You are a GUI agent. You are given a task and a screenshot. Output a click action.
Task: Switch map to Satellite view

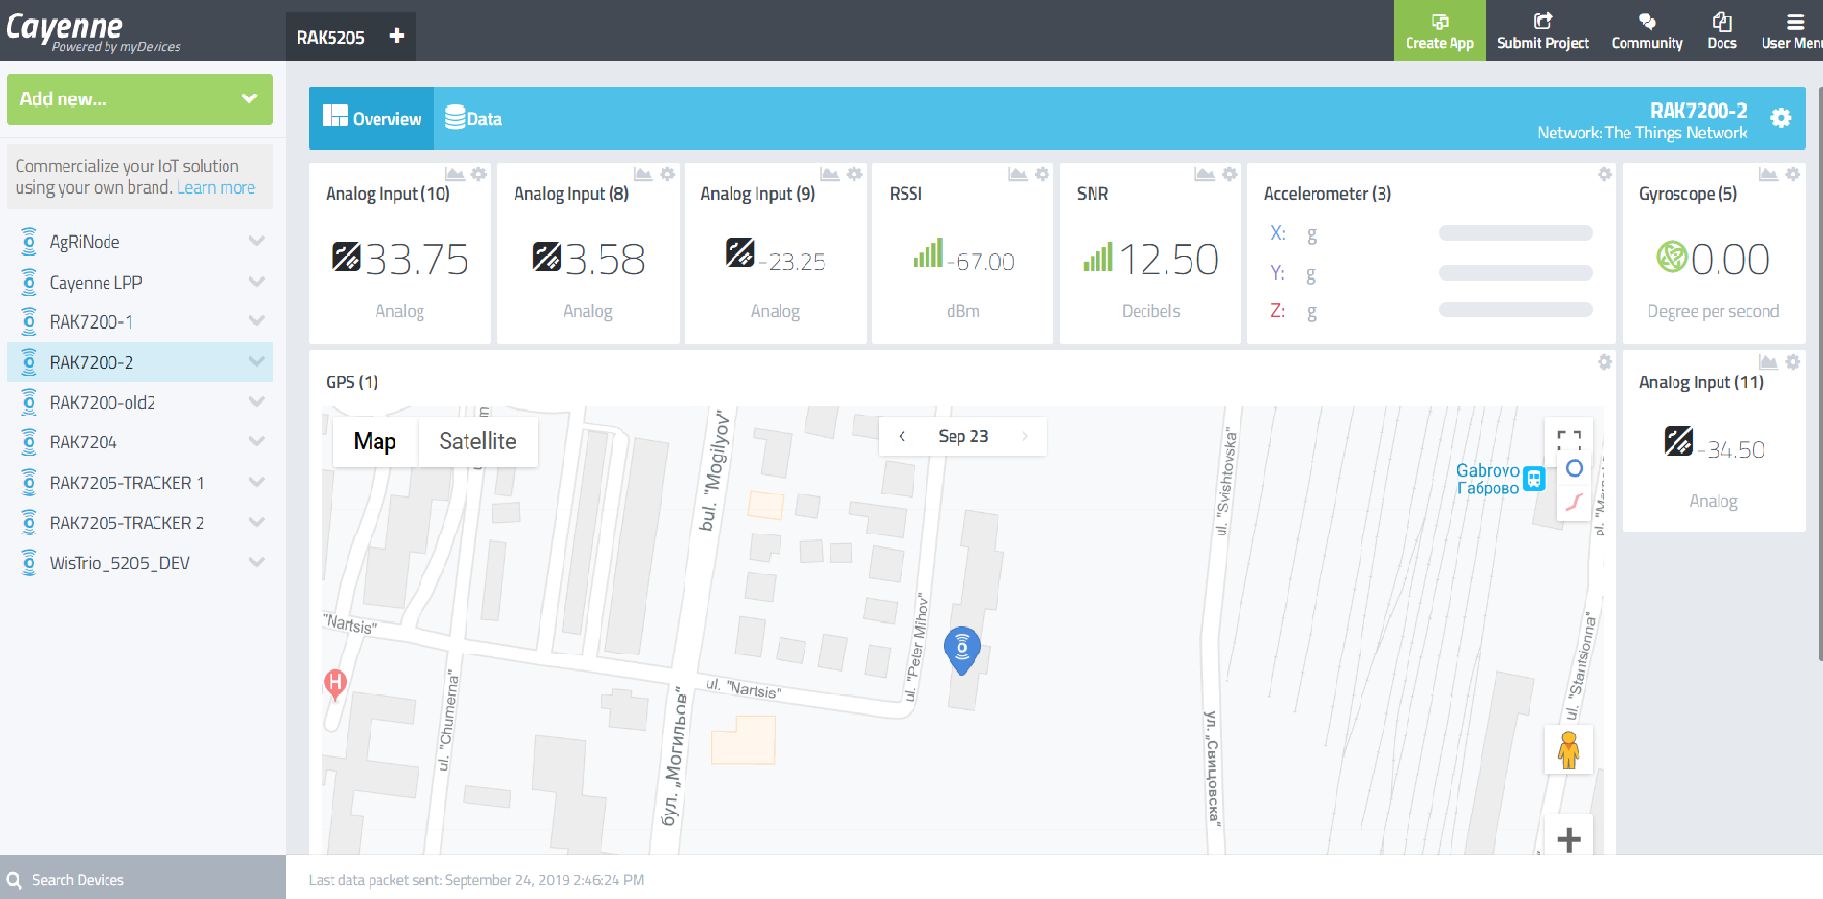[x=478, y=441]
